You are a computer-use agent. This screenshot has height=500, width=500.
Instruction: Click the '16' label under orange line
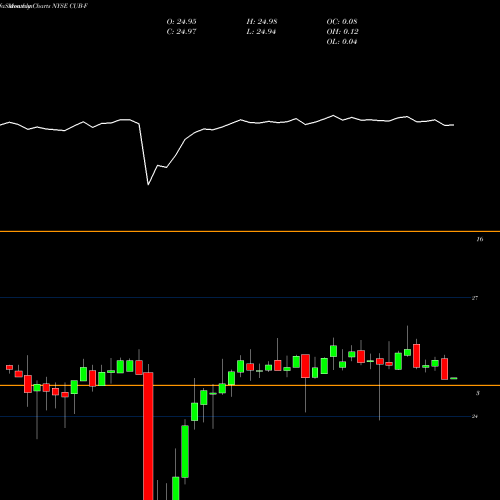pyautogui.click(x=480, y=239)
